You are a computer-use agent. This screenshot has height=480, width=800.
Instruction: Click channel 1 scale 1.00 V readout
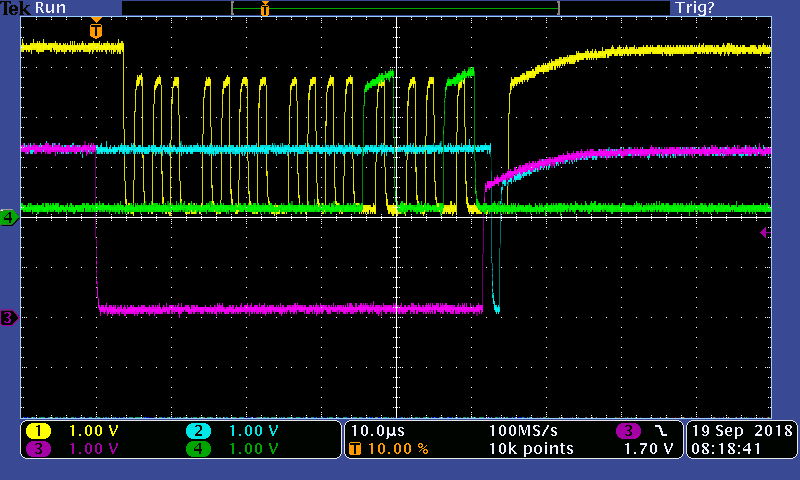click(x=93, y=431)
